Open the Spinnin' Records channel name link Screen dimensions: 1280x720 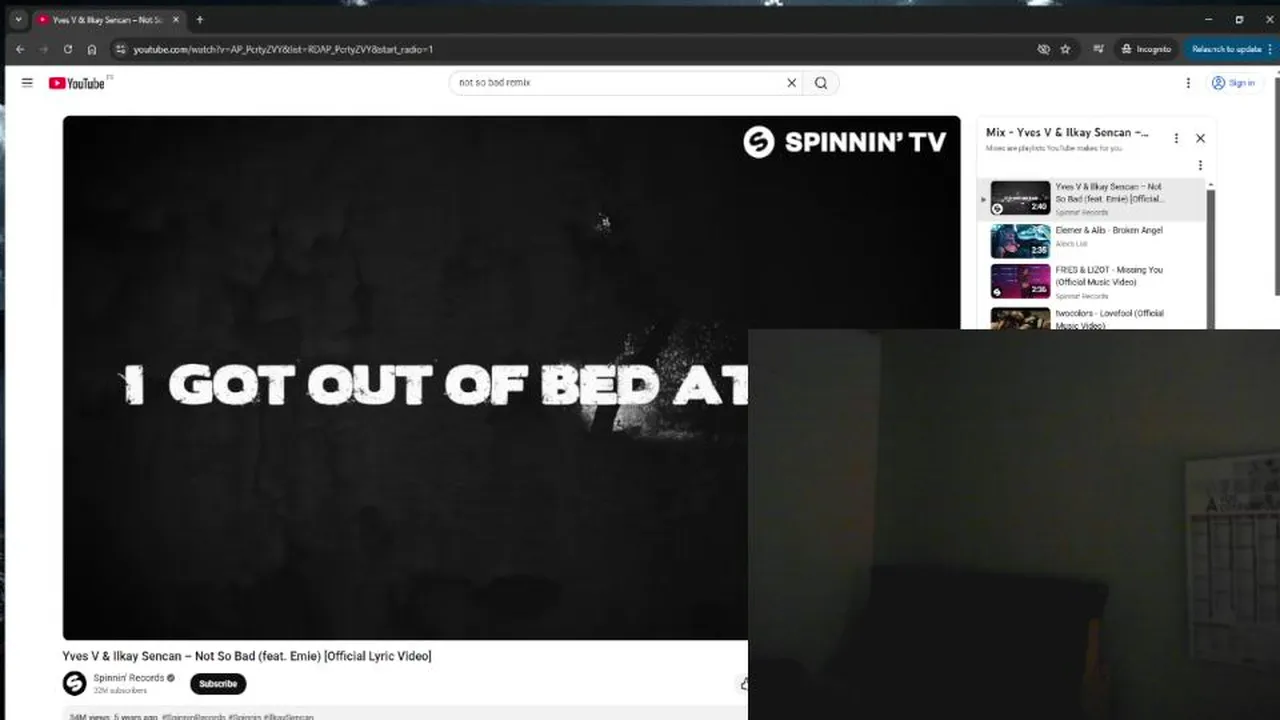[129, 678]
